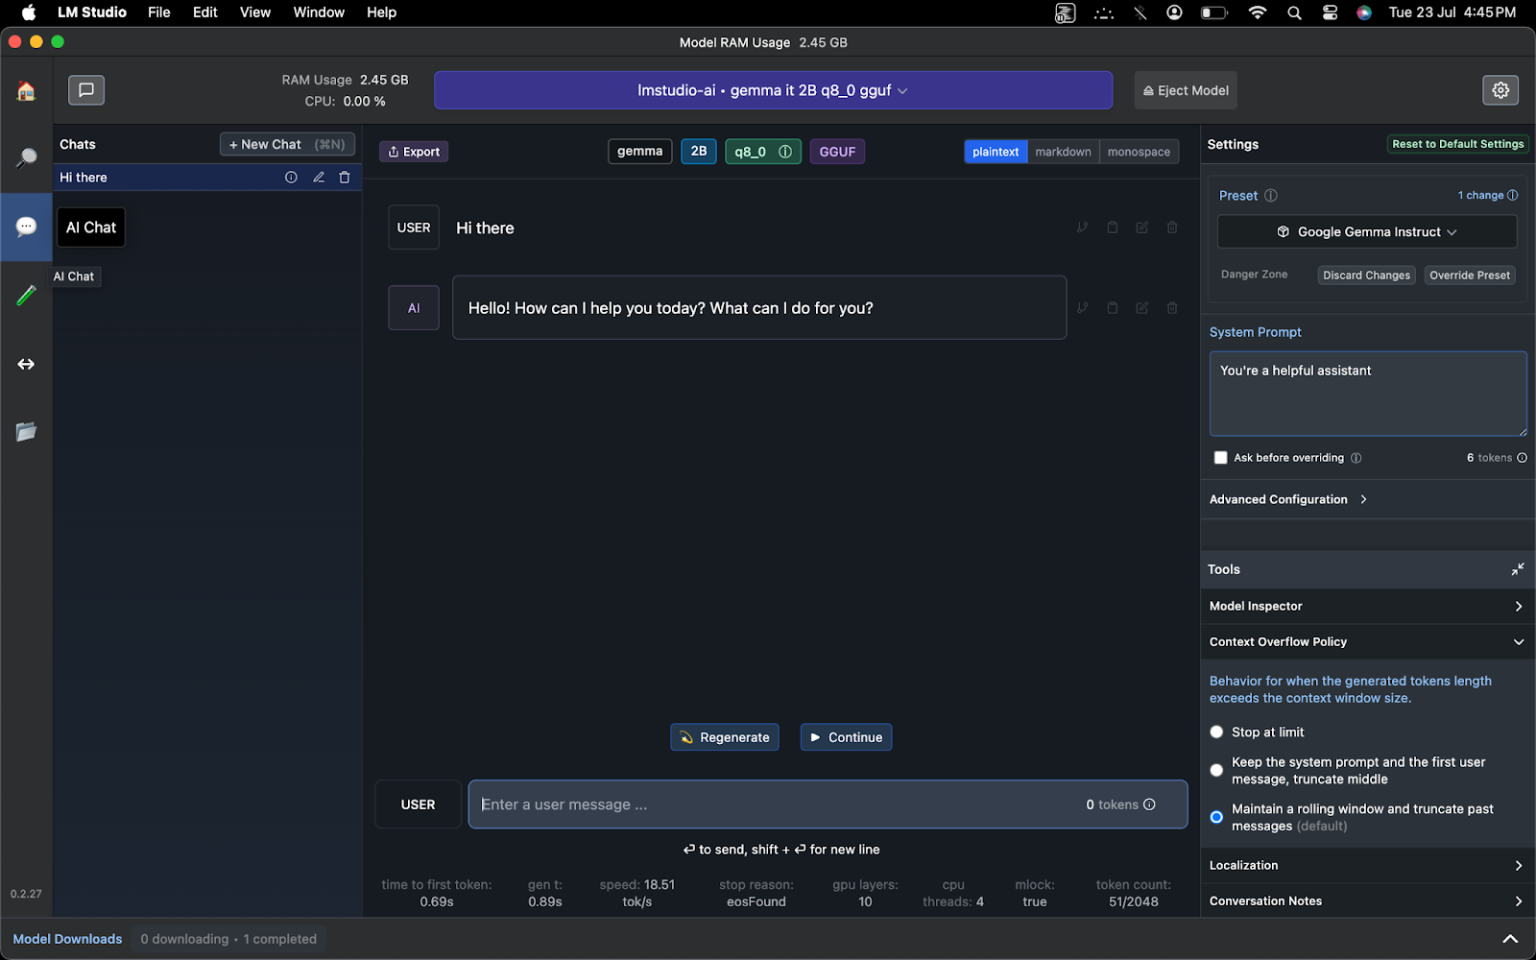Eject the loaded model
Screen dimensions: 1536x960
[1185, 90]
